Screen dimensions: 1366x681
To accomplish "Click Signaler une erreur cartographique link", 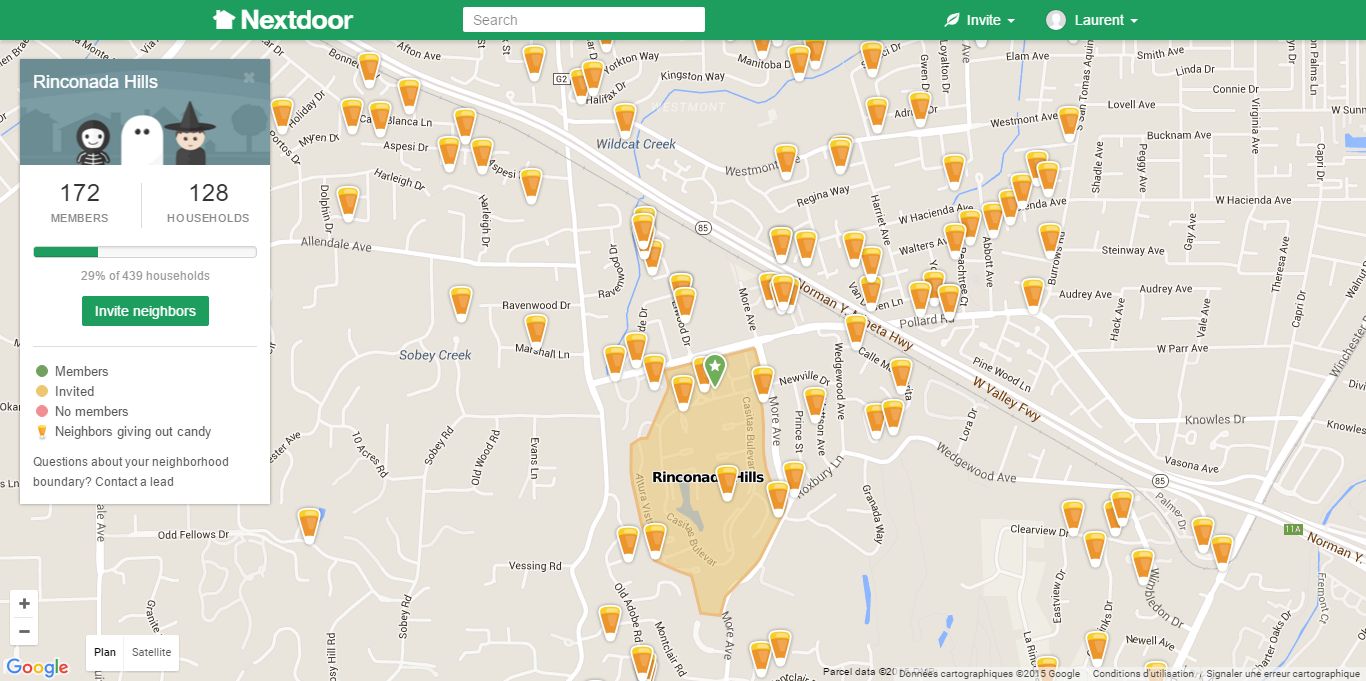I will point(1283,674).
